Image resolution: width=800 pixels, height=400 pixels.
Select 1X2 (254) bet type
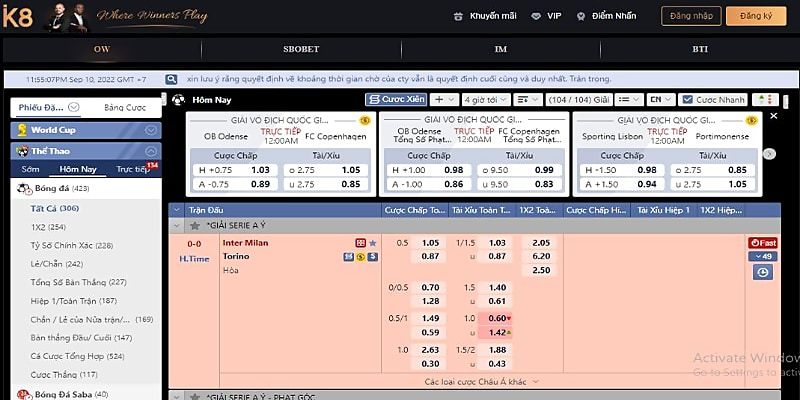pyautogui.click(x=48, y=227)
